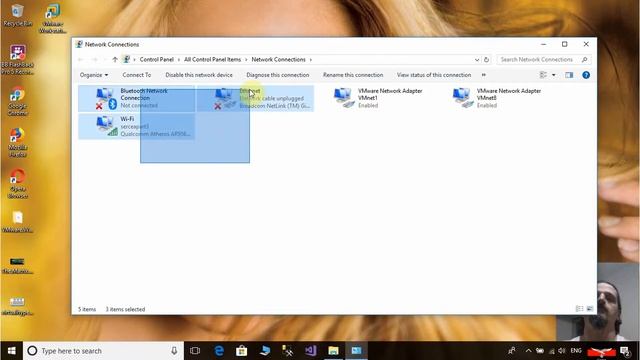
Task: Select the VMware Network Adapter VMnet8 icon
Action: tap(462, 98)
